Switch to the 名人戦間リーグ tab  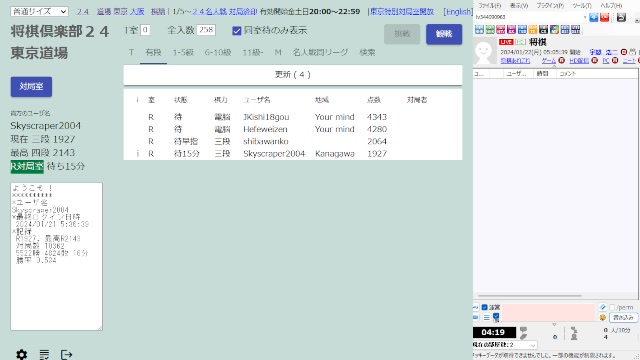pyautogui.click(x=320, y=52)
